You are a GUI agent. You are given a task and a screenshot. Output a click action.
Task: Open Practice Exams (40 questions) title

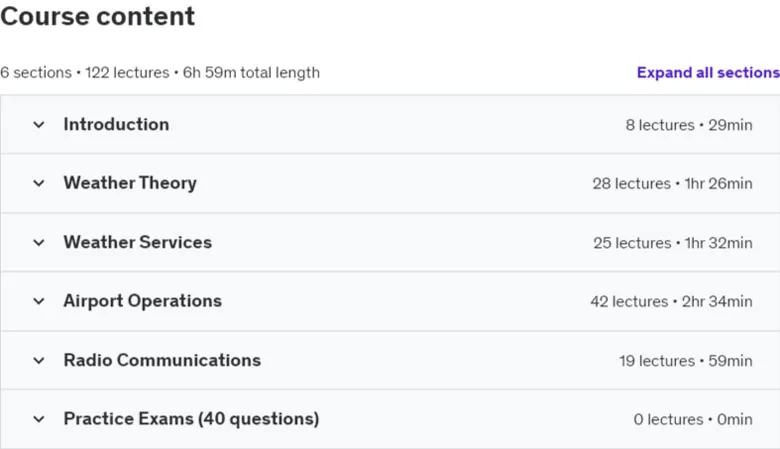pyautogui.click(x=192, y=419)
